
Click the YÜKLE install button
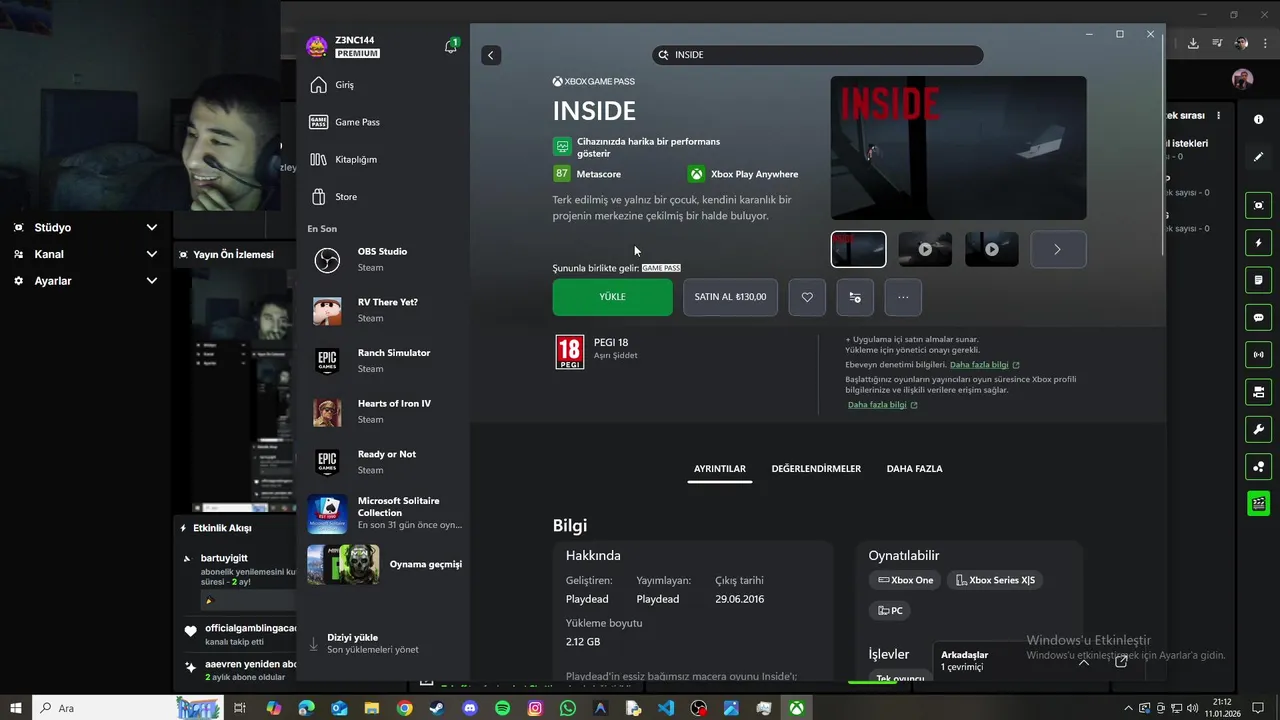pos(612,297)
